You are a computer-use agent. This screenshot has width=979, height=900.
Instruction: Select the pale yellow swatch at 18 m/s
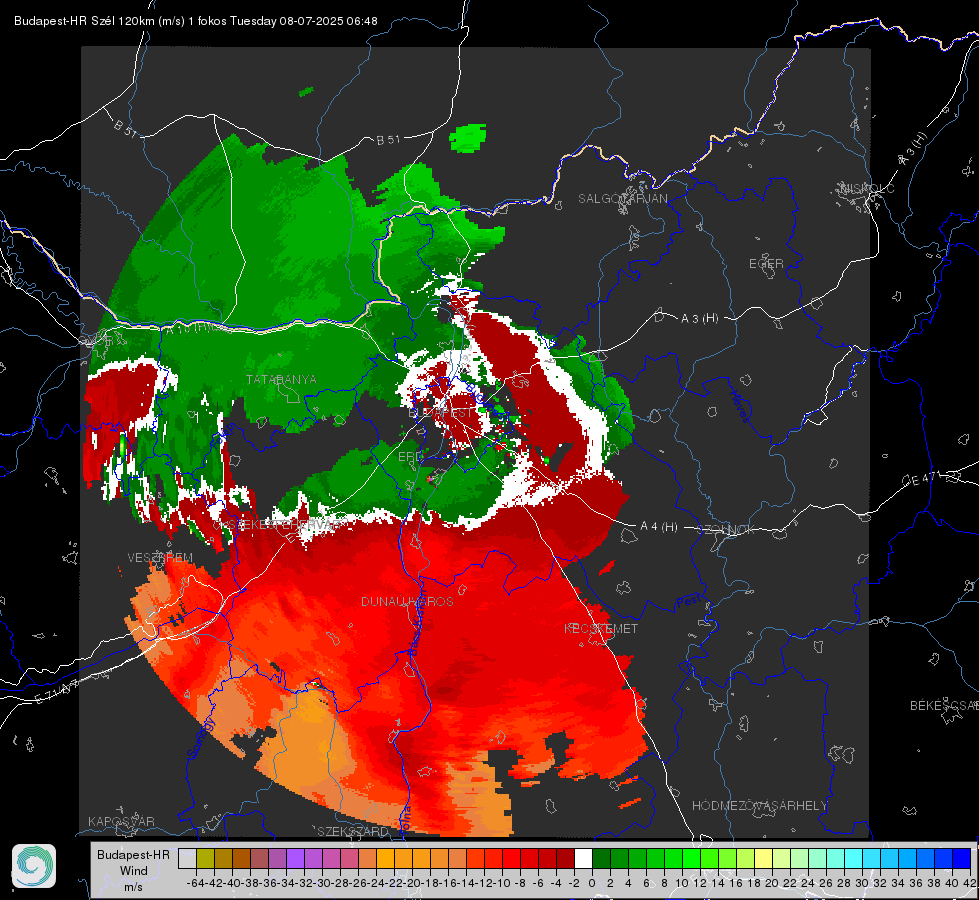coord(764,858)
